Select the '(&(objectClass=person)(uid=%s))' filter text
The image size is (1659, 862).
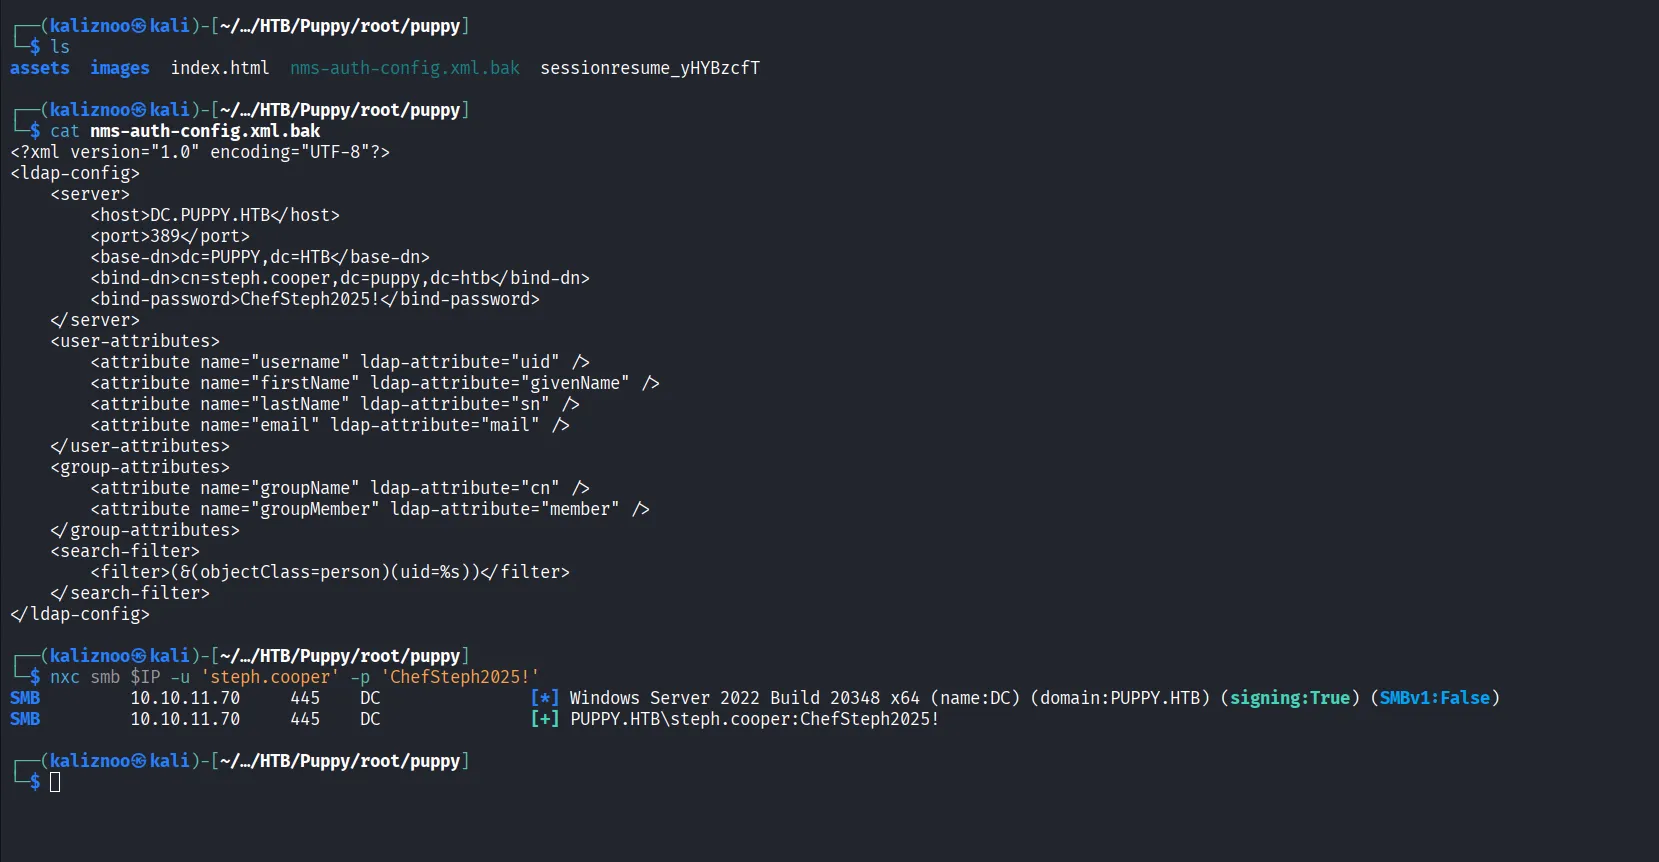[x=325, y=572]
